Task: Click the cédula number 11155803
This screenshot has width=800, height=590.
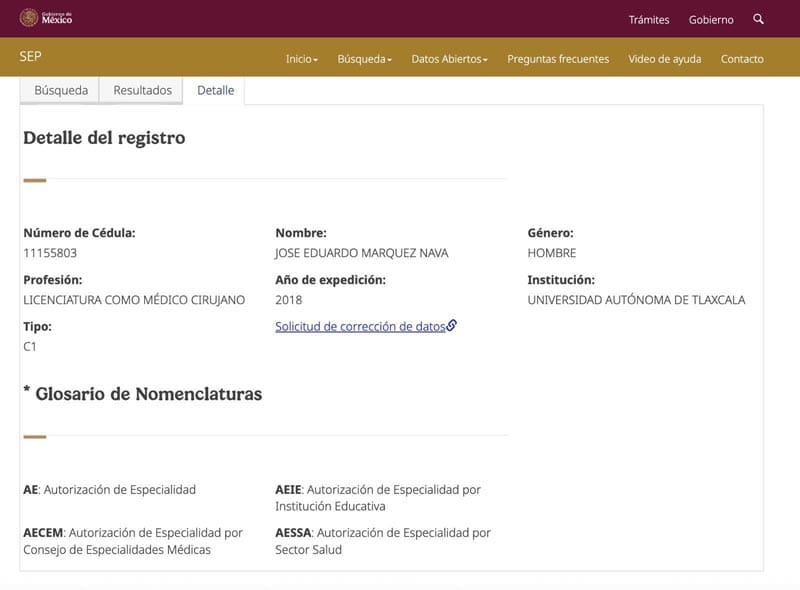Action: tap(50, 253)
